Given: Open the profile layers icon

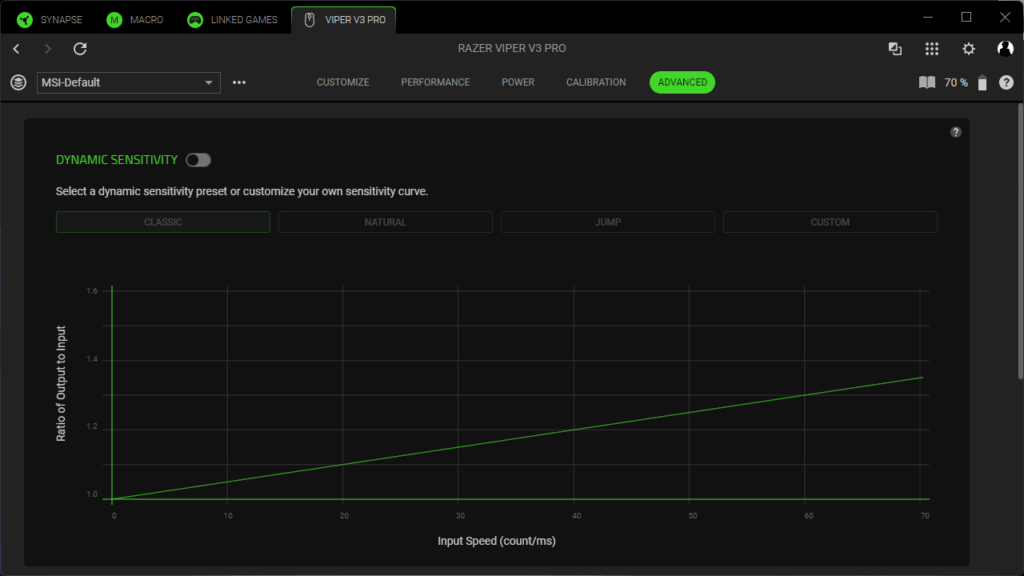Looking at the screenshot, I should point(18,82).
